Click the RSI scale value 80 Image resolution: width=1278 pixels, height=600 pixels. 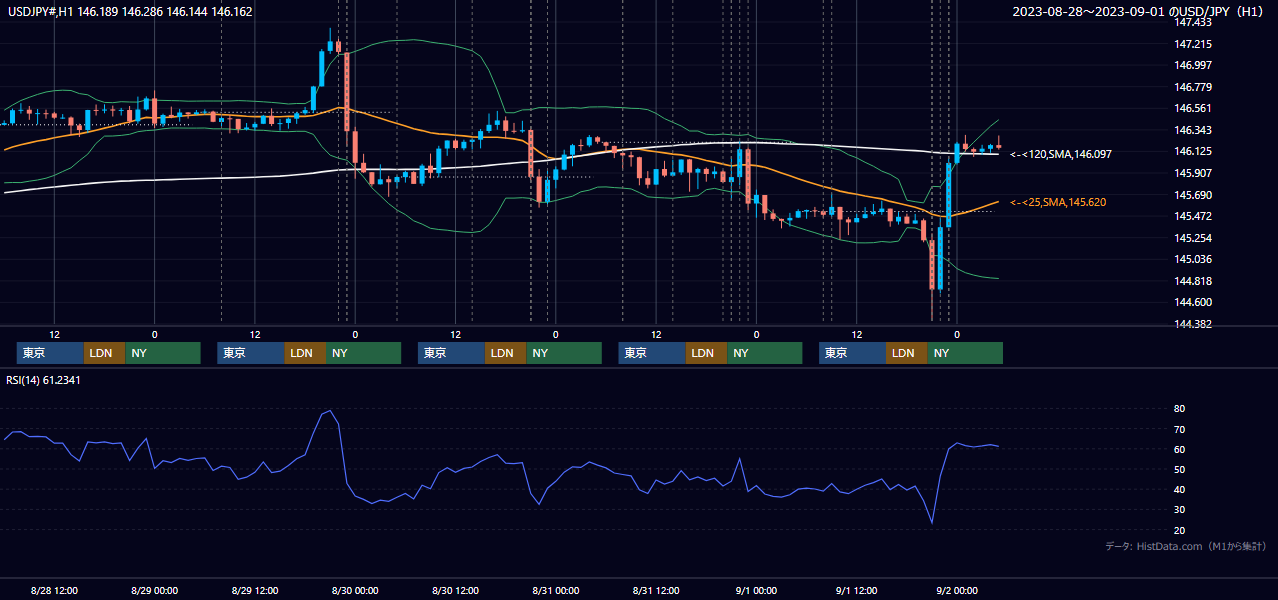pyautogui.click(x=1180, y=409)
